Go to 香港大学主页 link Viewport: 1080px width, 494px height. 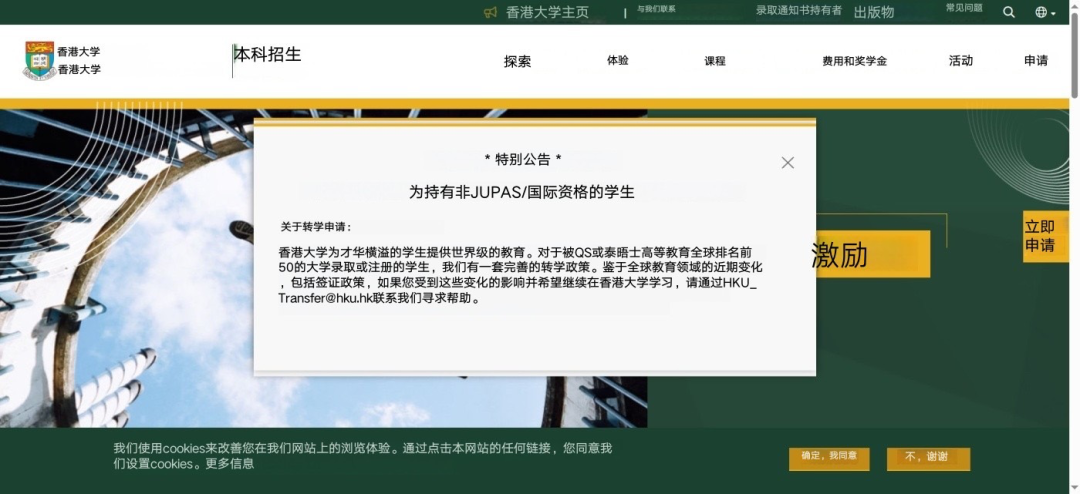(x=548, y=12)
